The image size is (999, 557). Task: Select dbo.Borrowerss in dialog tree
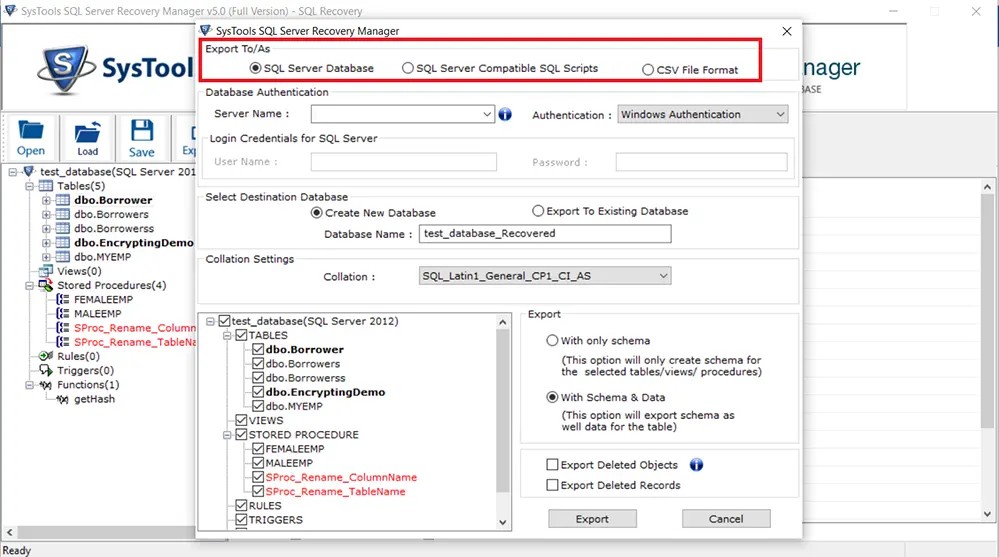click(305, 378)
